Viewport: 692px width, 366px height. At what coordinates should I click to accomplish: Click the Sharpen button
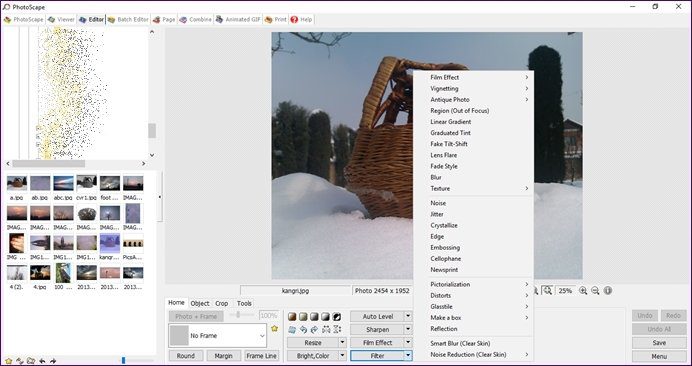378,329
